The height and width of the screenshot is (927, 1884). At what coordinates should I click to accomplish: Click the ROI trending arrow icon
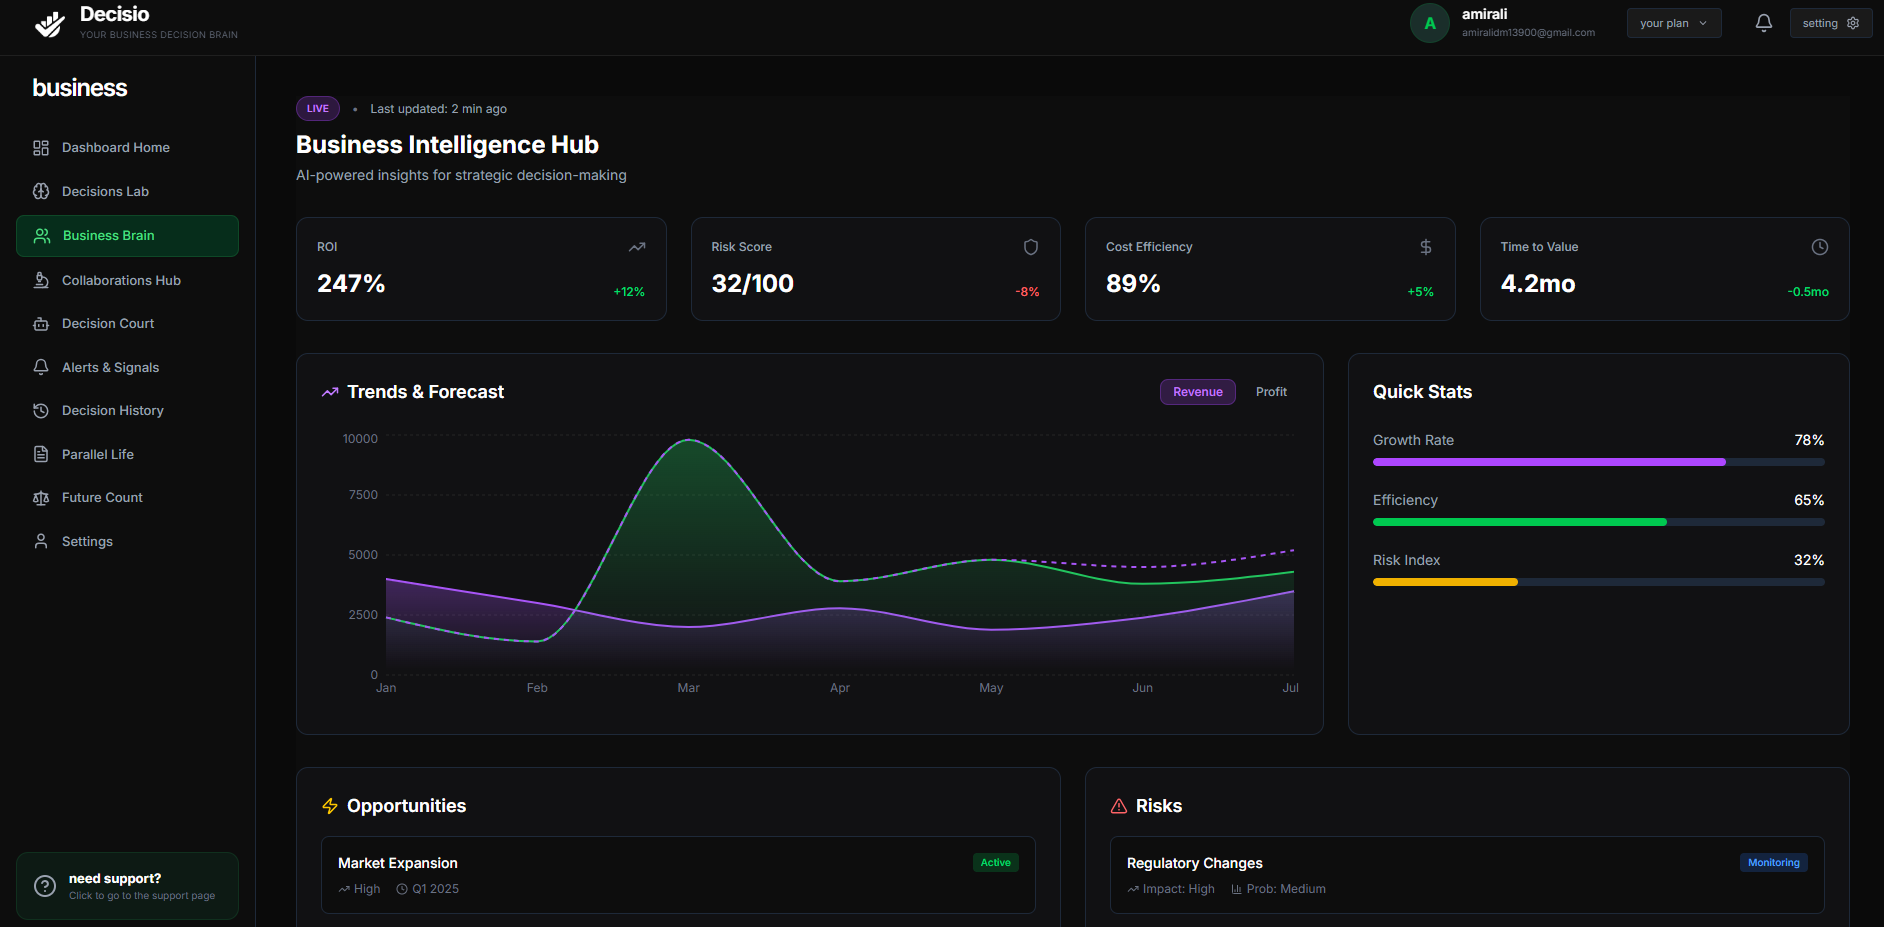(x=637, y=247)
